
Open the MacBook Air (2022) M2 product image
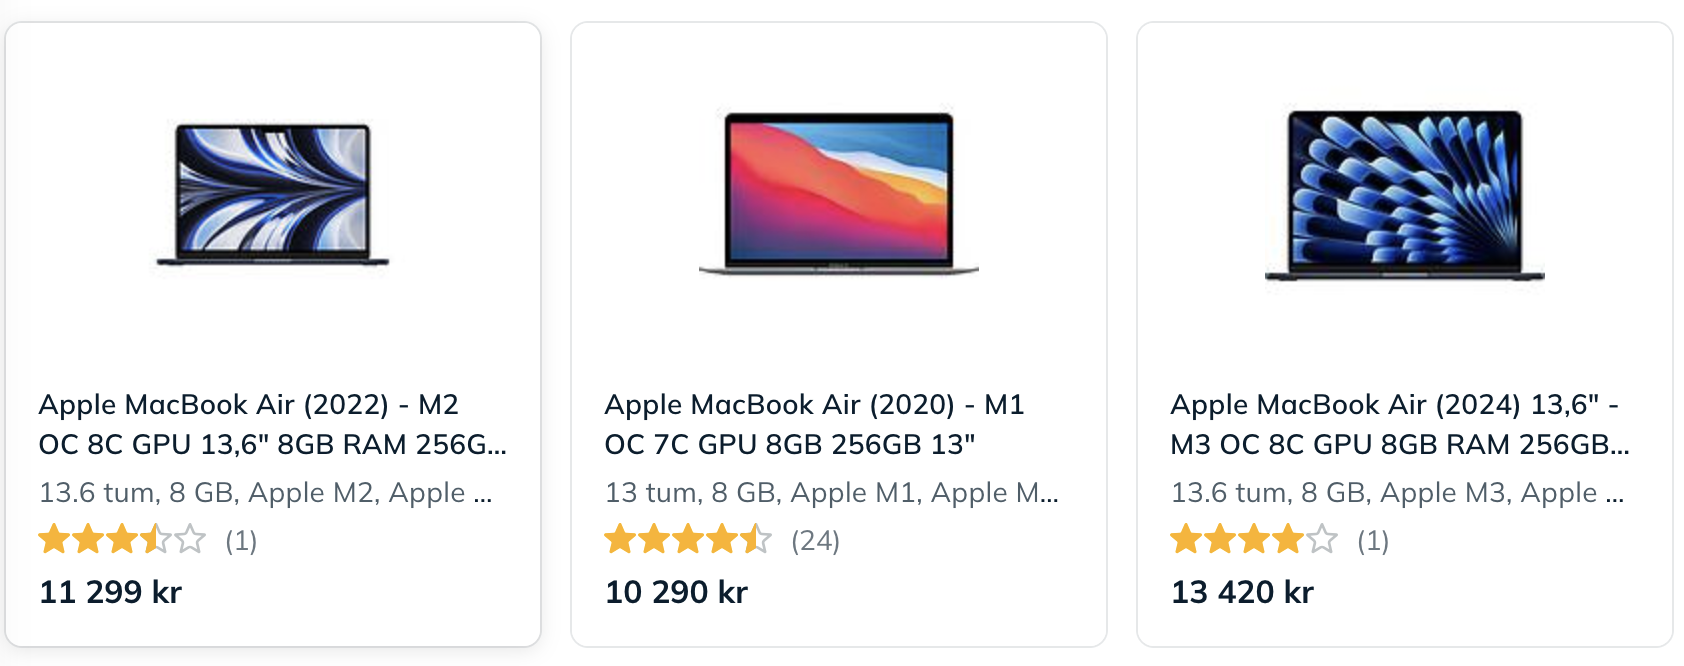272,194
